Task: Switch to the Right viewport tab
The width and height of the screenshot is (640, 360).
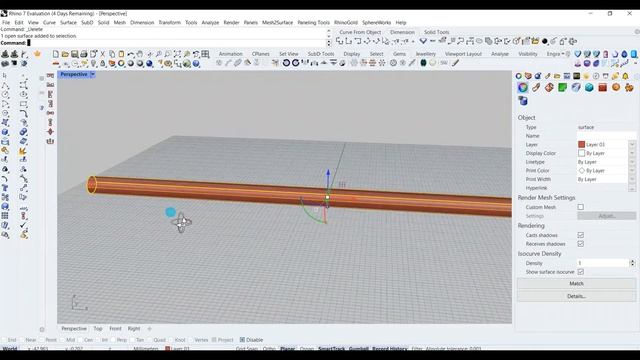Action: click(134, 329)
